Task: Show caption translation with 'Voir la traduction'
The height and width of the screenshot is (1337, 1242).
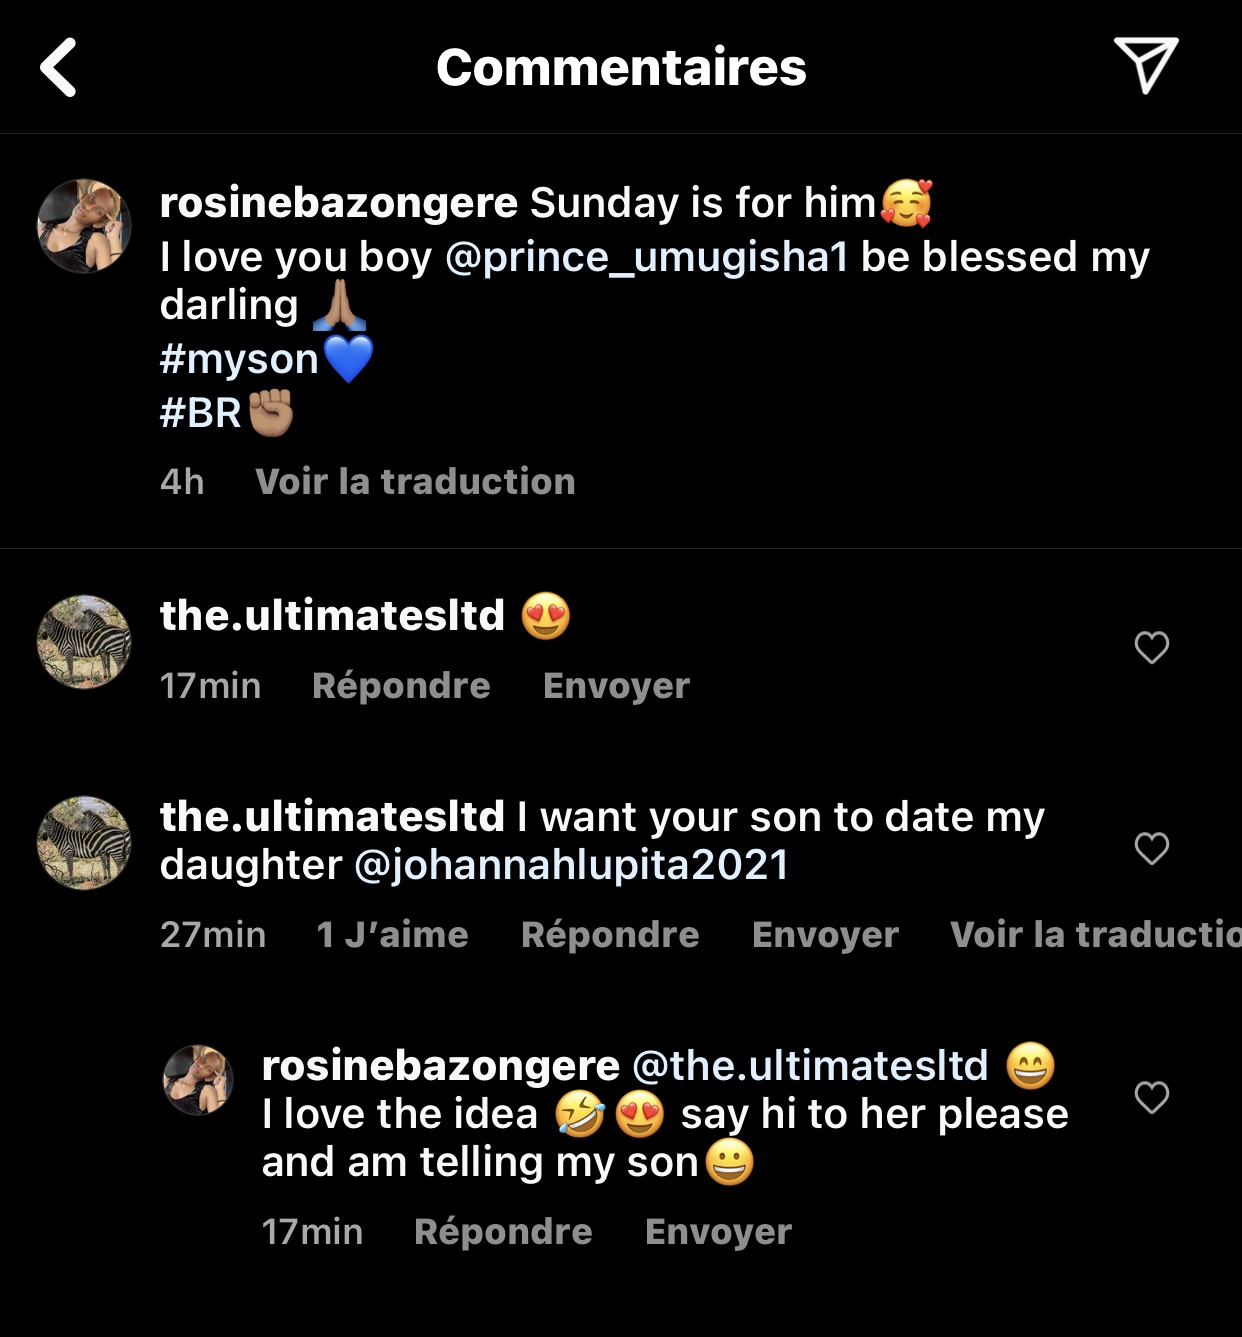Action: point(415,482)
